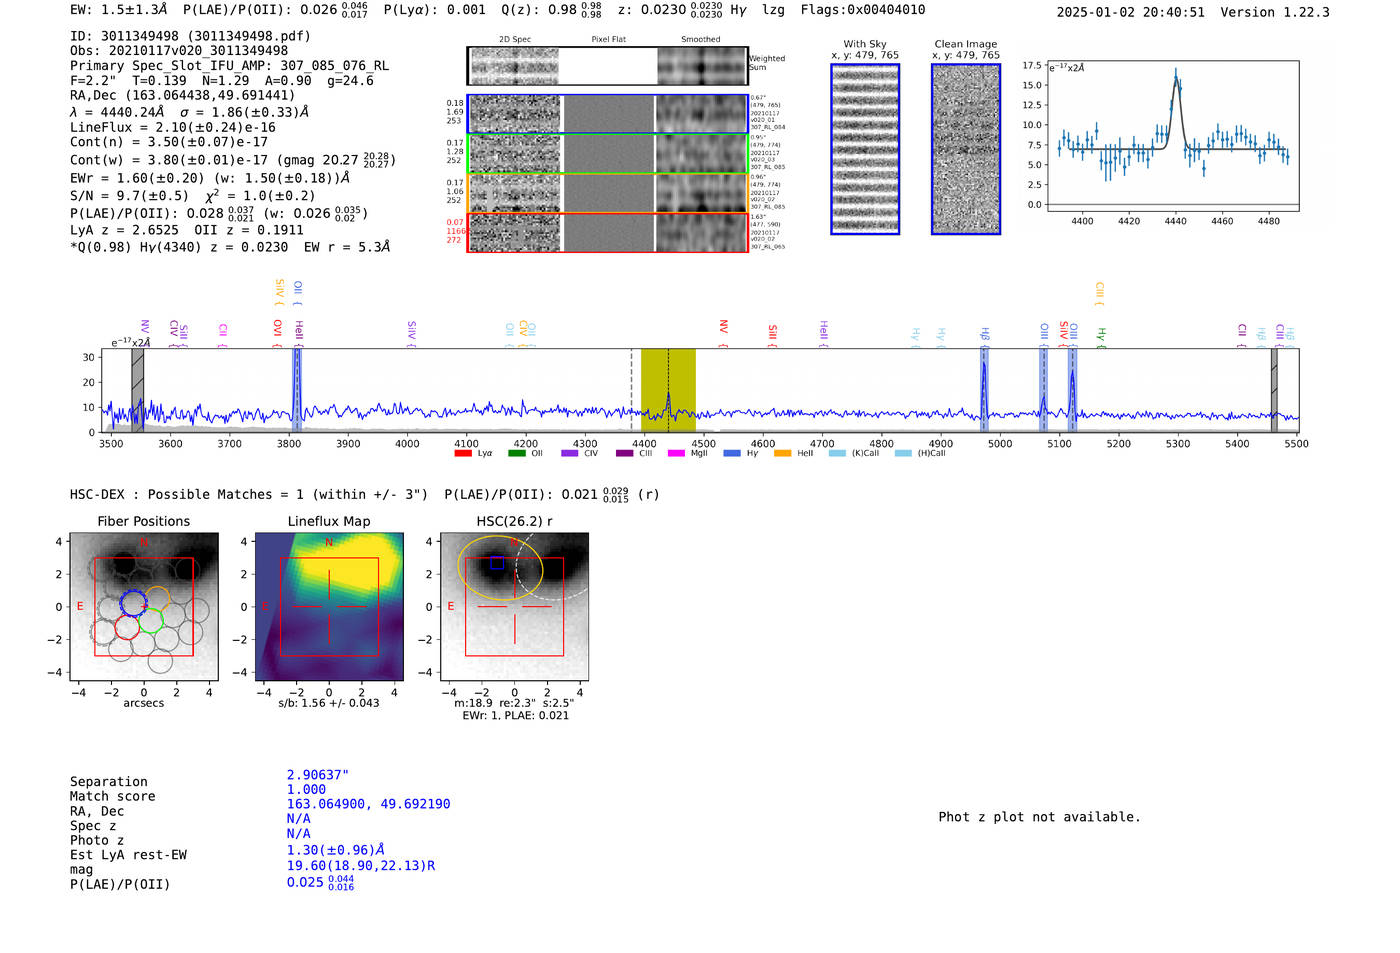Click the green OII legend swatch
The height and width of the screenshot is (953, 1400).
click(516, 453)
